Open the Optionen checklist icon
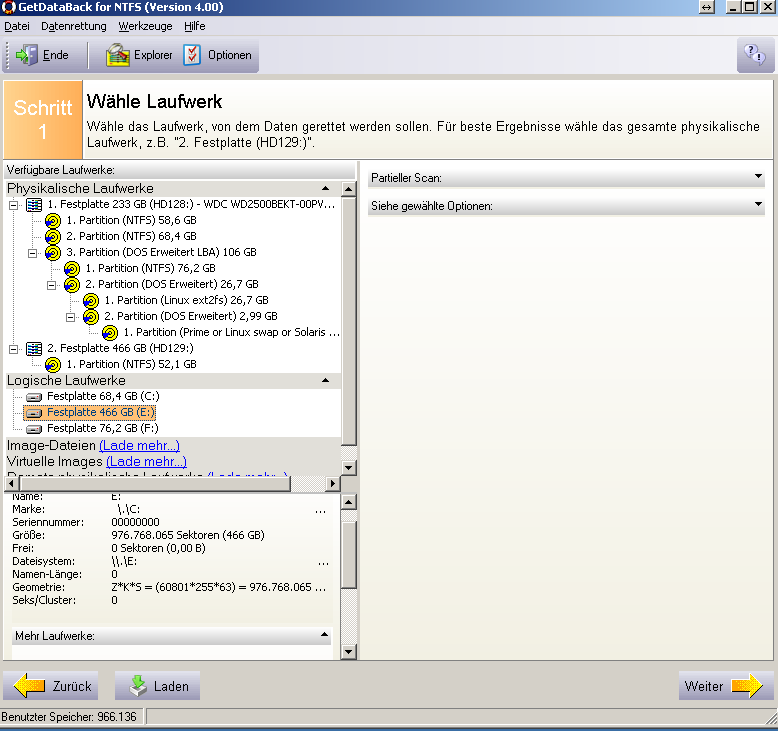Image resolution: width=778 pixels, height=731 pixels. [192, 55]
